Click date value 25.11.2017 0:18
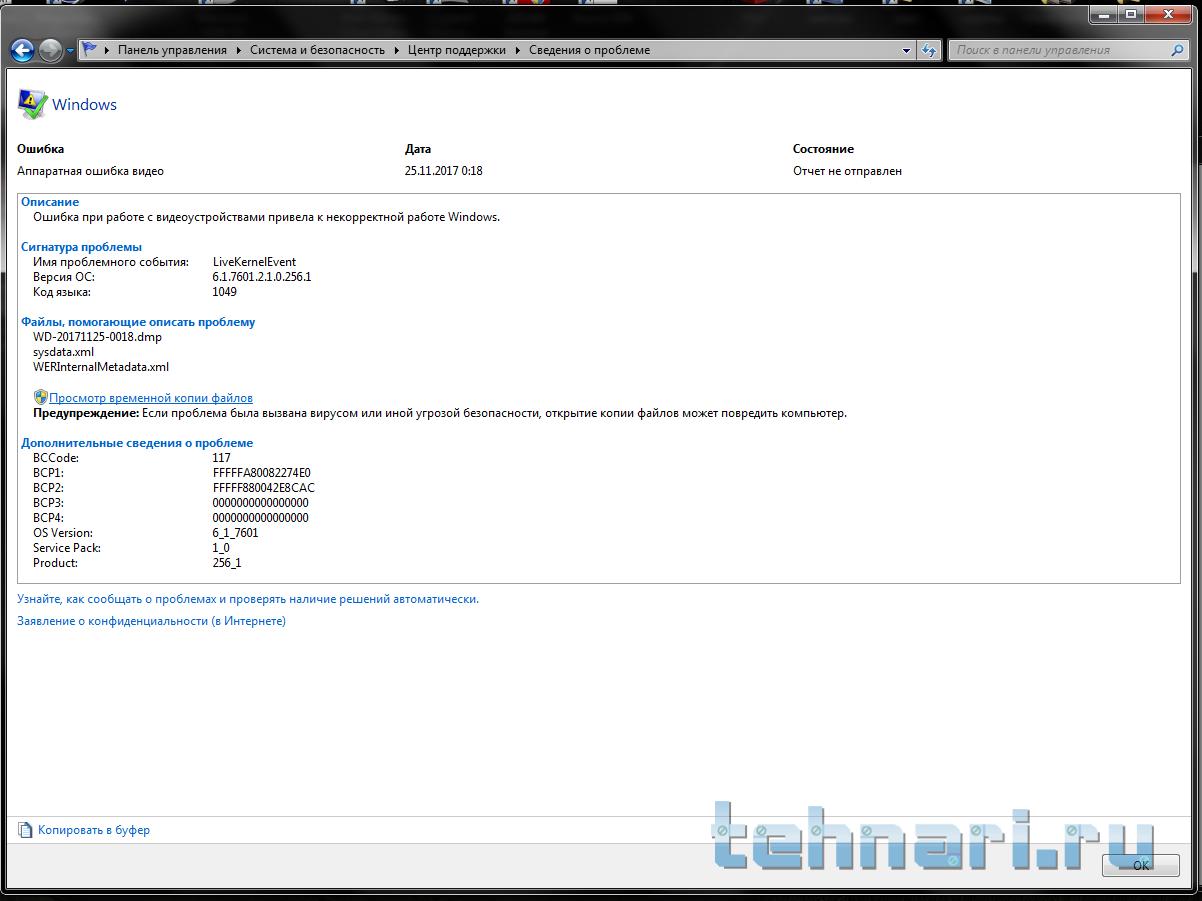This screenshot has width=1202, height=901. [x=444, y=171]
